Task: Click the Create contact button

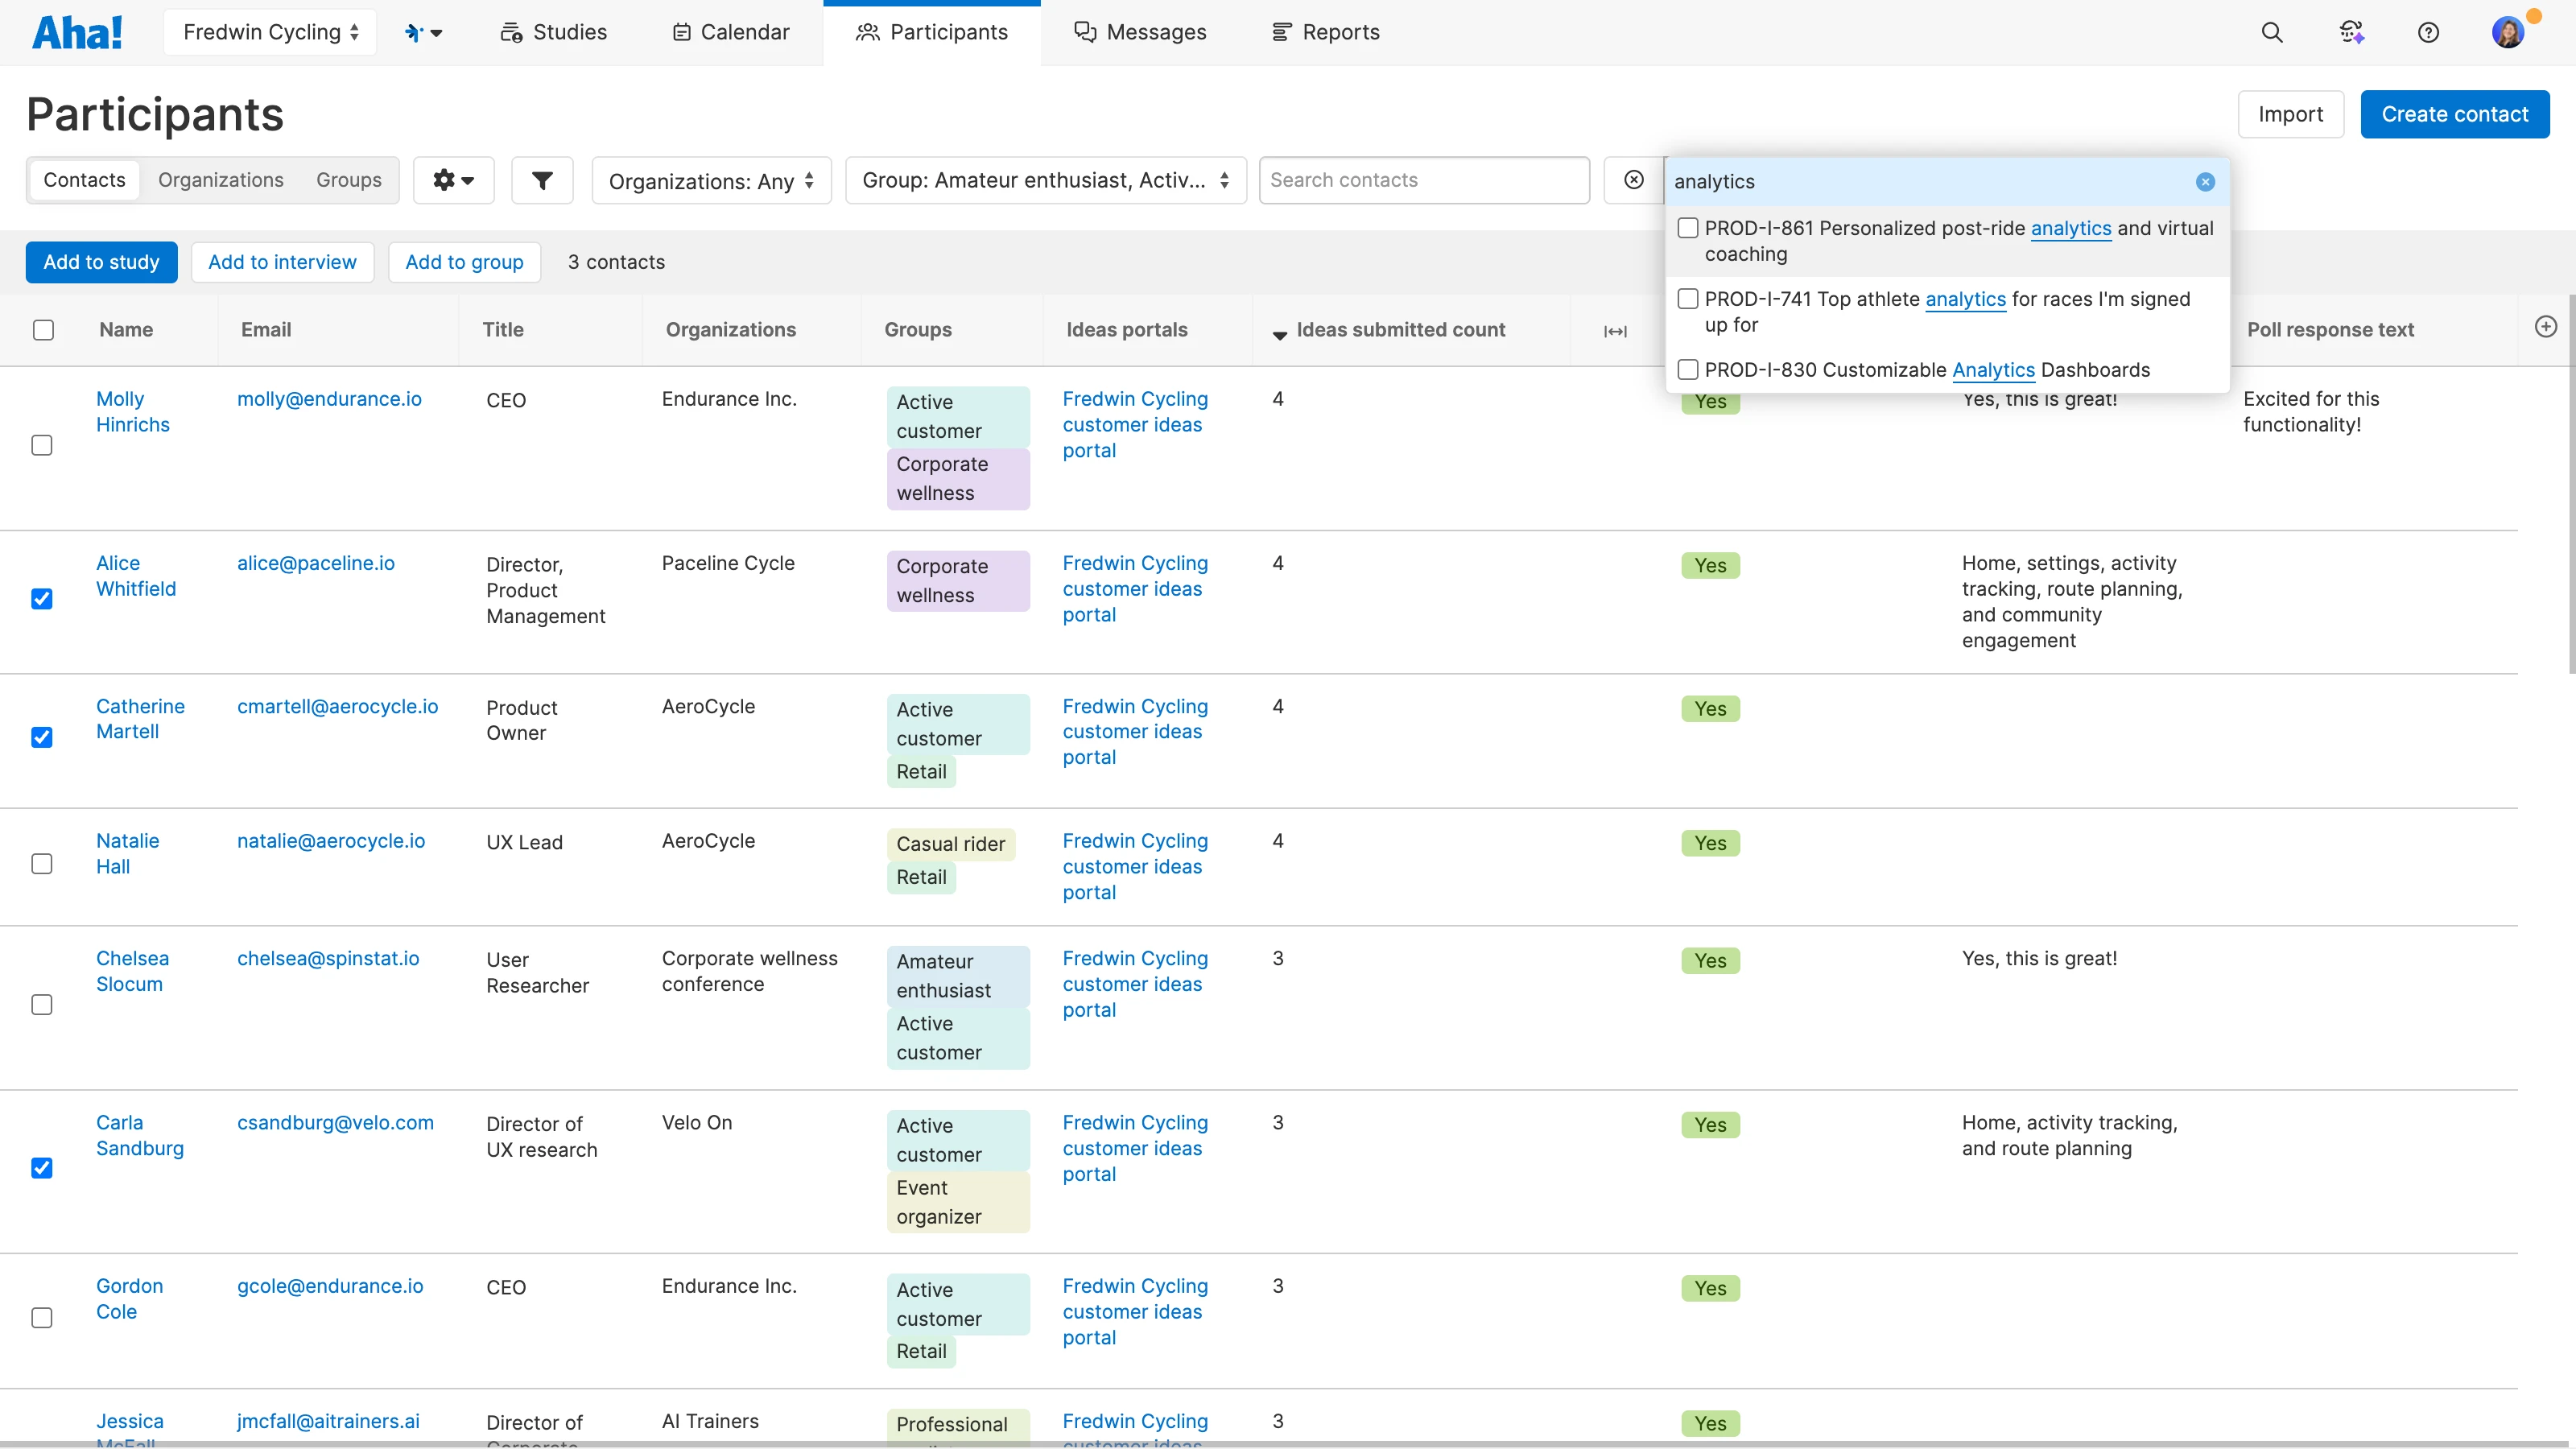Action: point(2455,114)
